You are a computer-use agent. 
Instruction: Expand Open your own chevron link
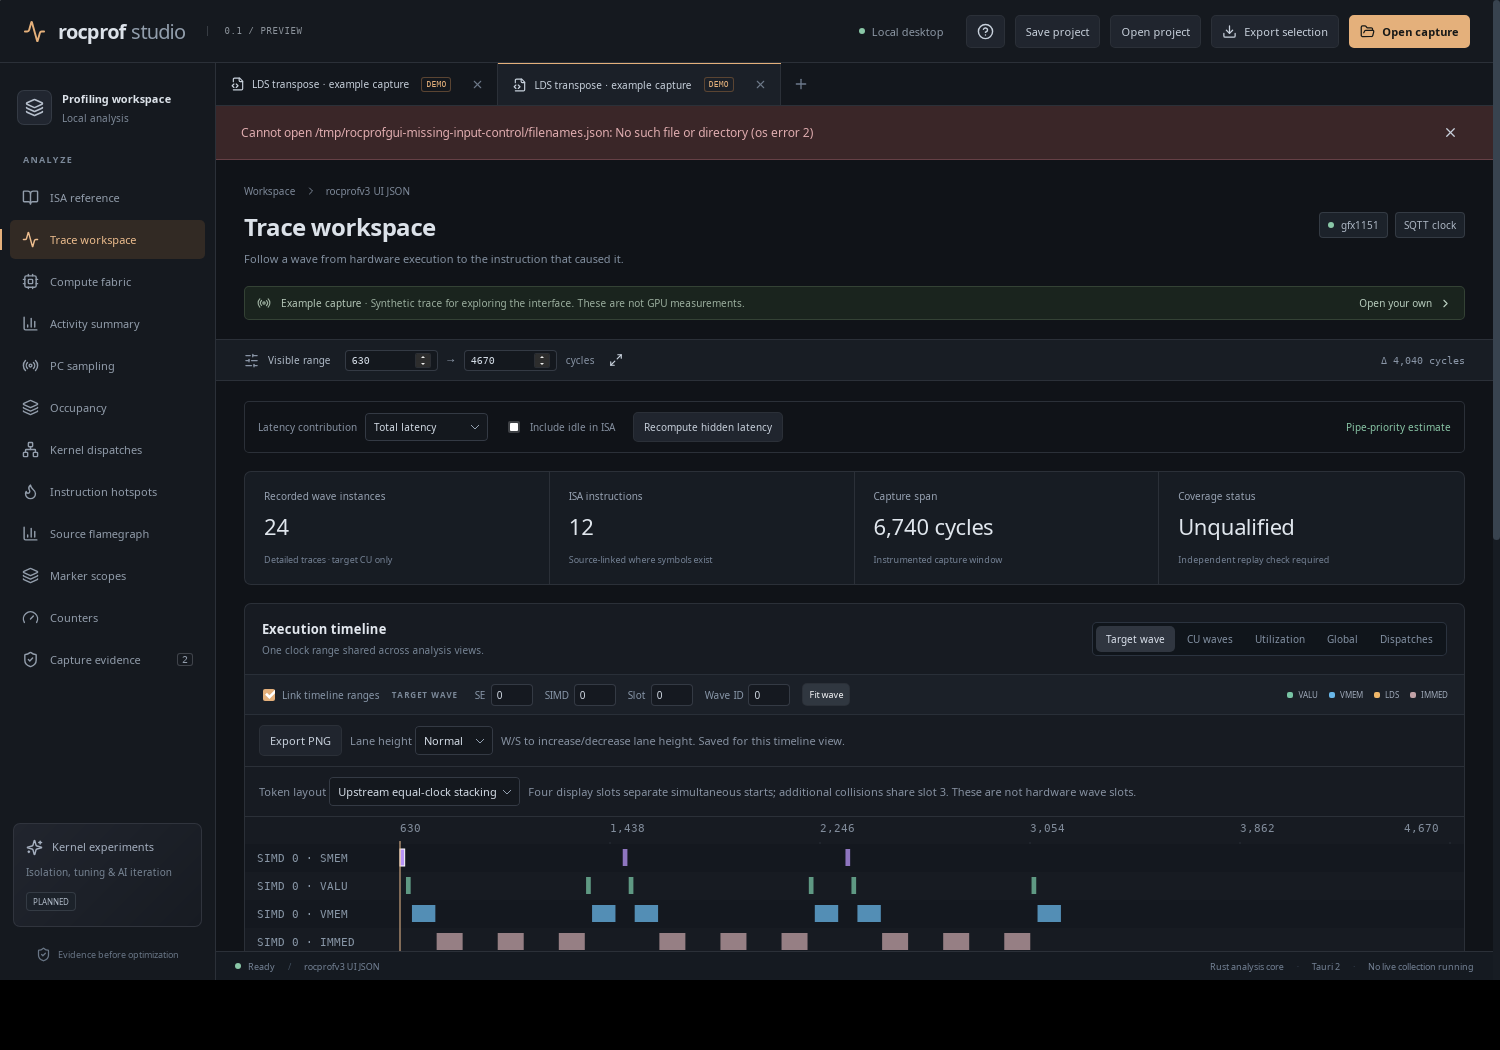click(x=1404, y=303)
